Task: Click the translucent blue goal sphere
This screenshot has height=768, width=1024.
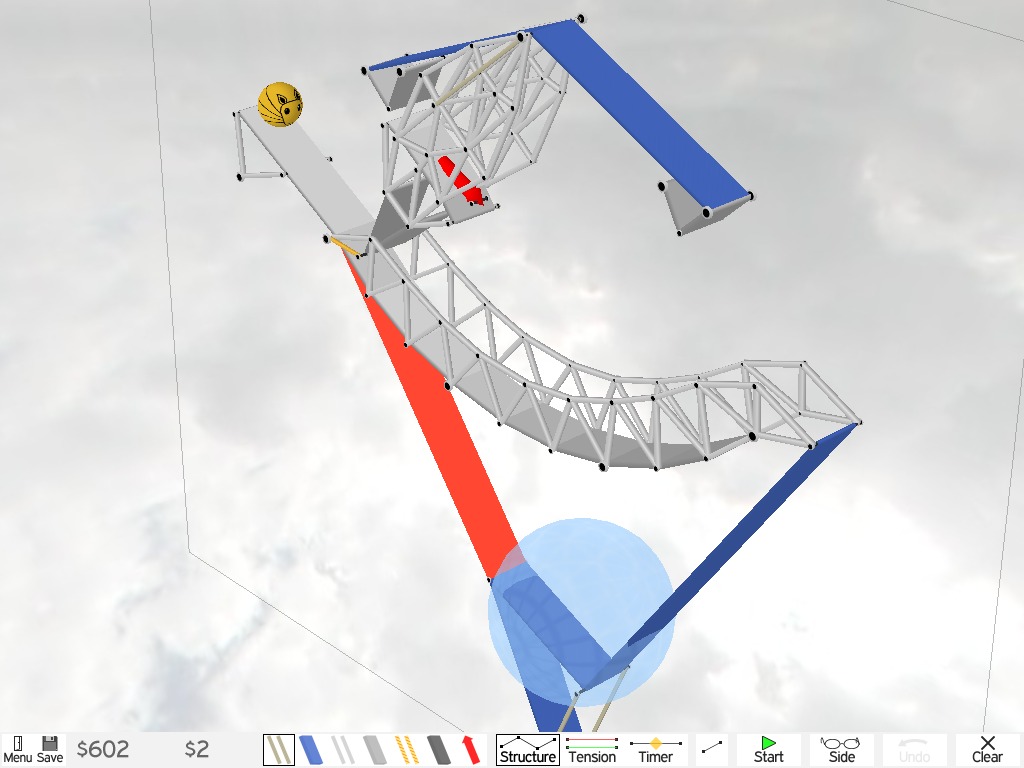Action: [x=581, y=613]
